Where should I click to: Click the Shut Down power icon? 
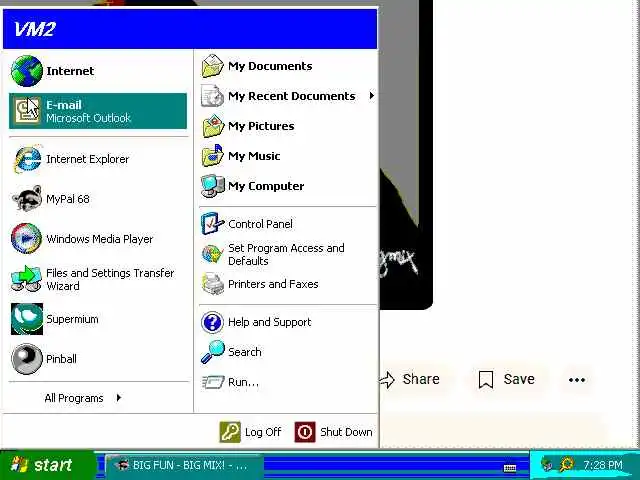[x=305, y=432]
